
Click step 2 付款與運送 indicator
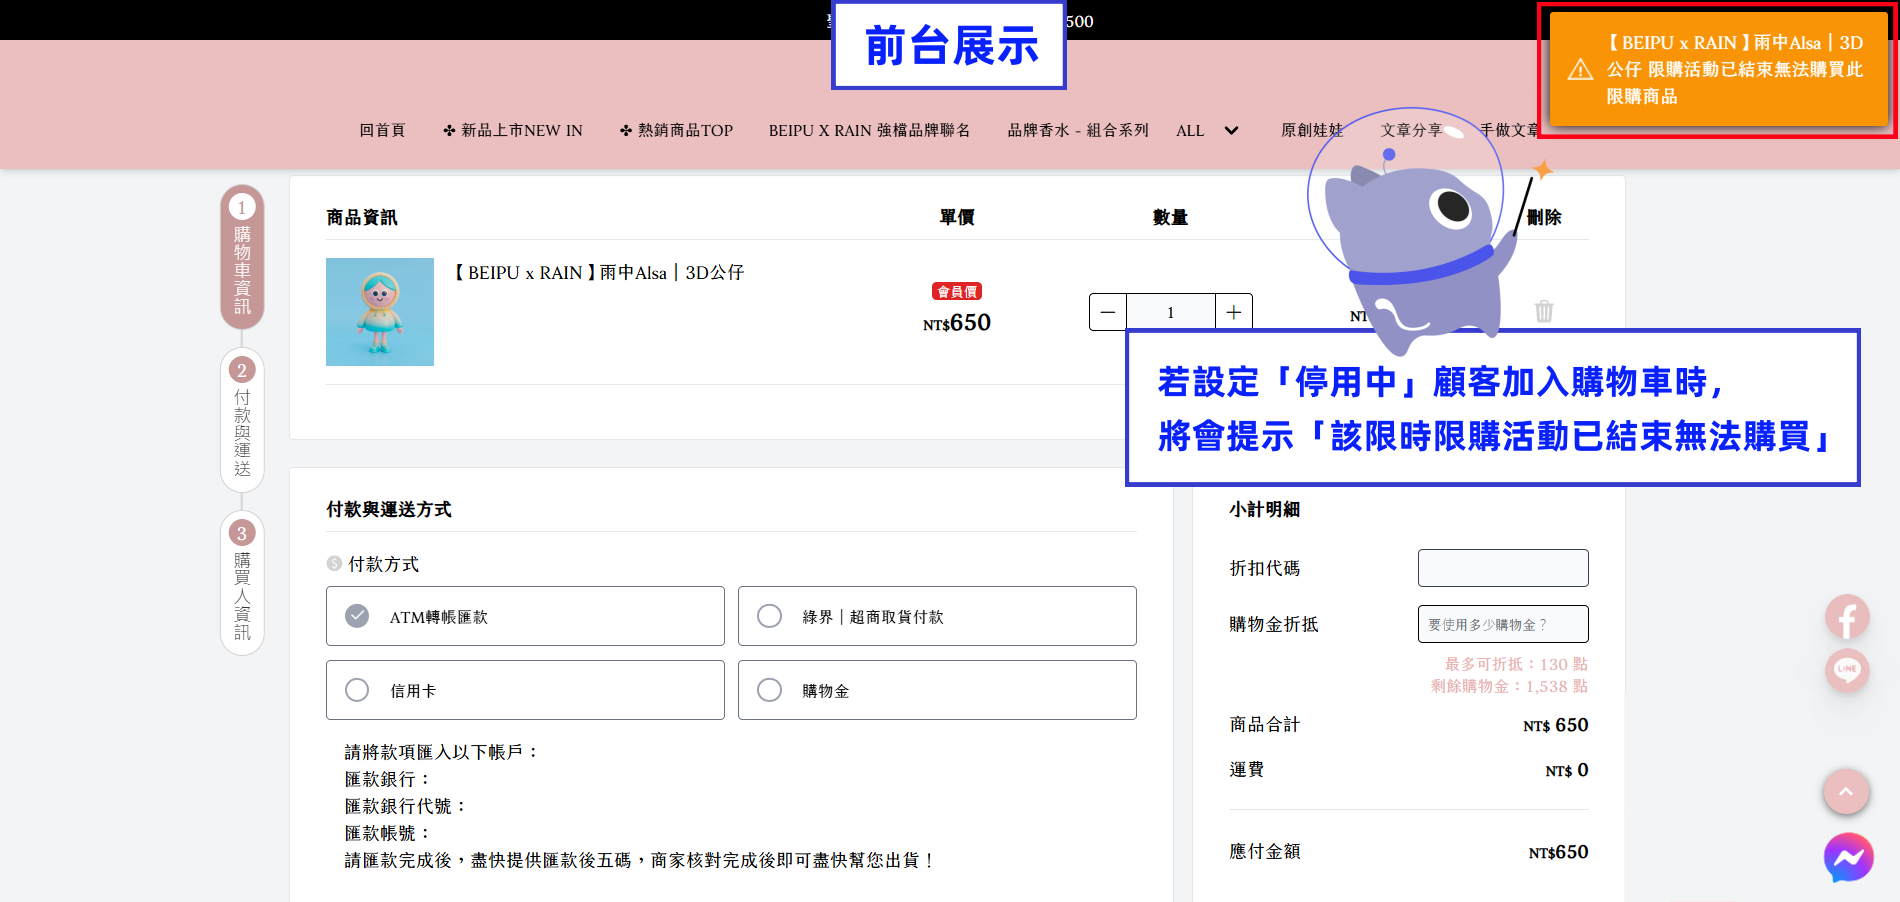242,420
